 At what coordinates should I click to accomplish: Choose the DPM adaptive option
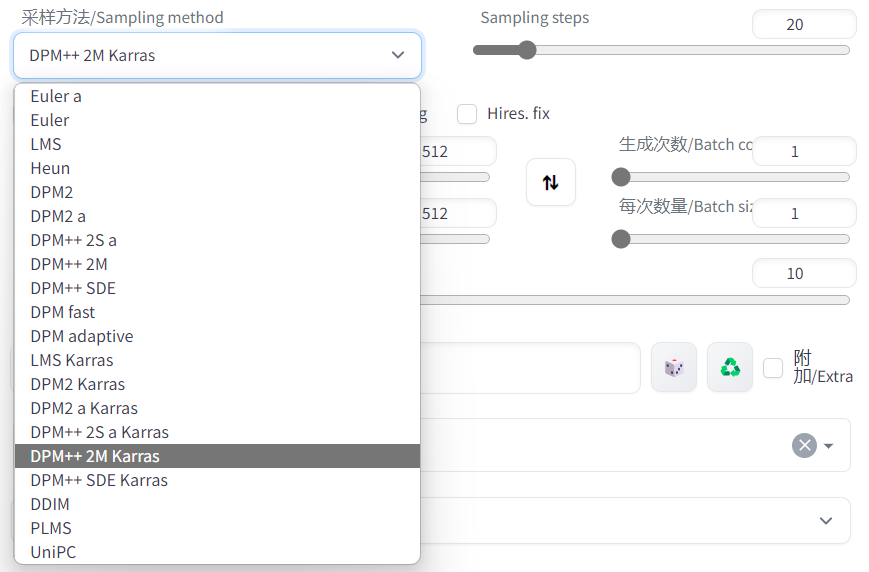click(x=81, y=336)
